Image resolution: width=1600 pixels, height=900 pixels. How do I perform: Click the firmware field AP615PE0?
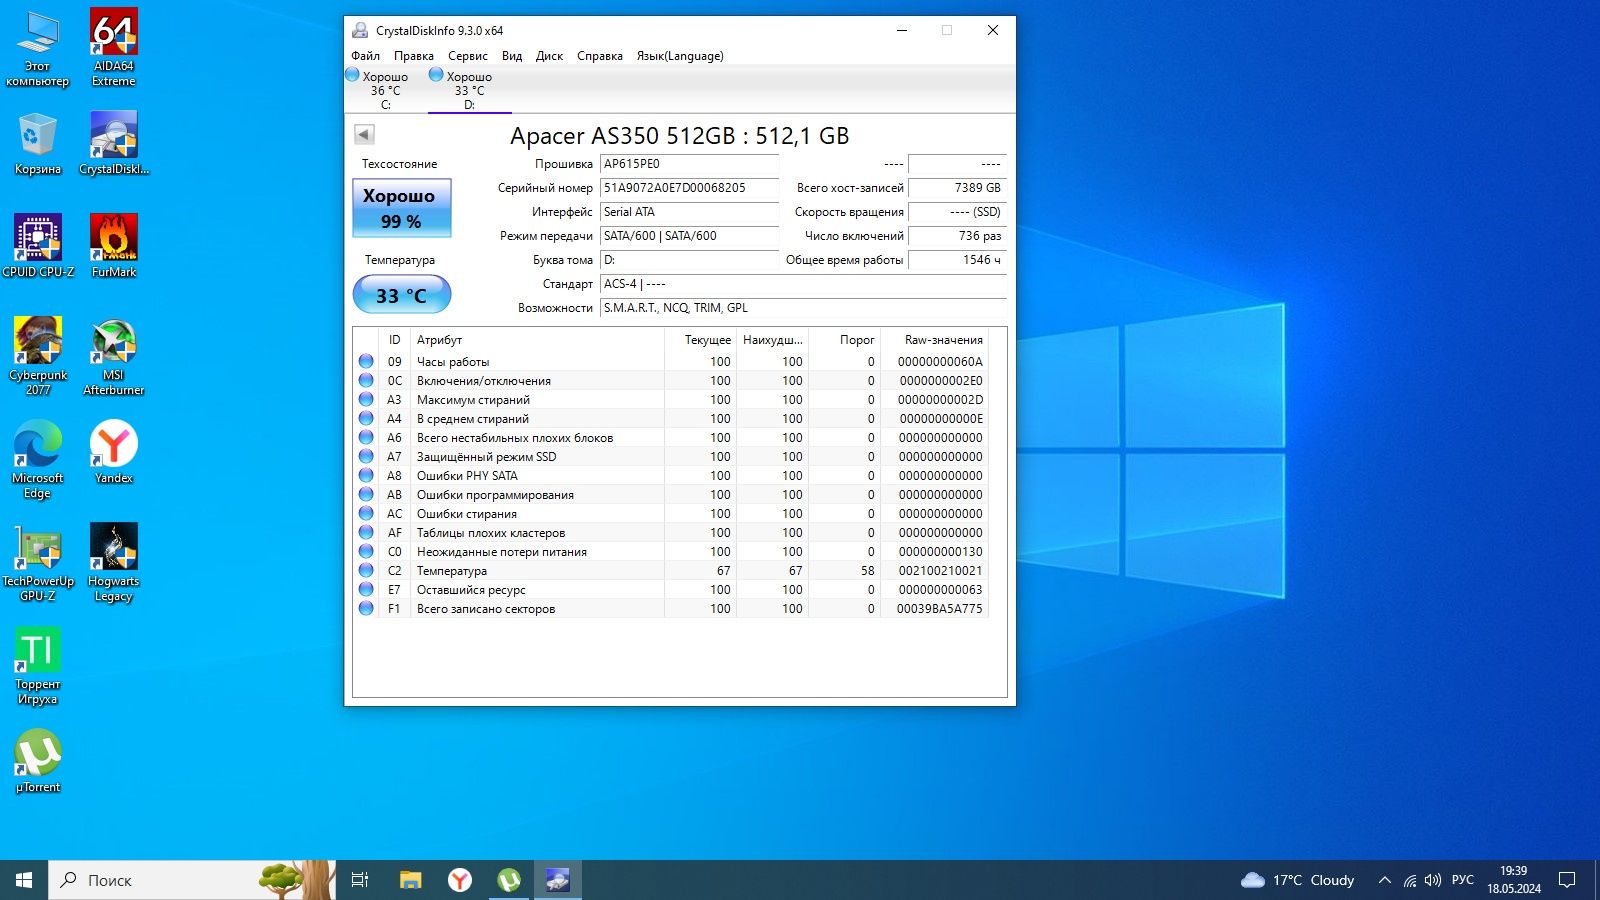pyautogui.click(x=689, y=164)
